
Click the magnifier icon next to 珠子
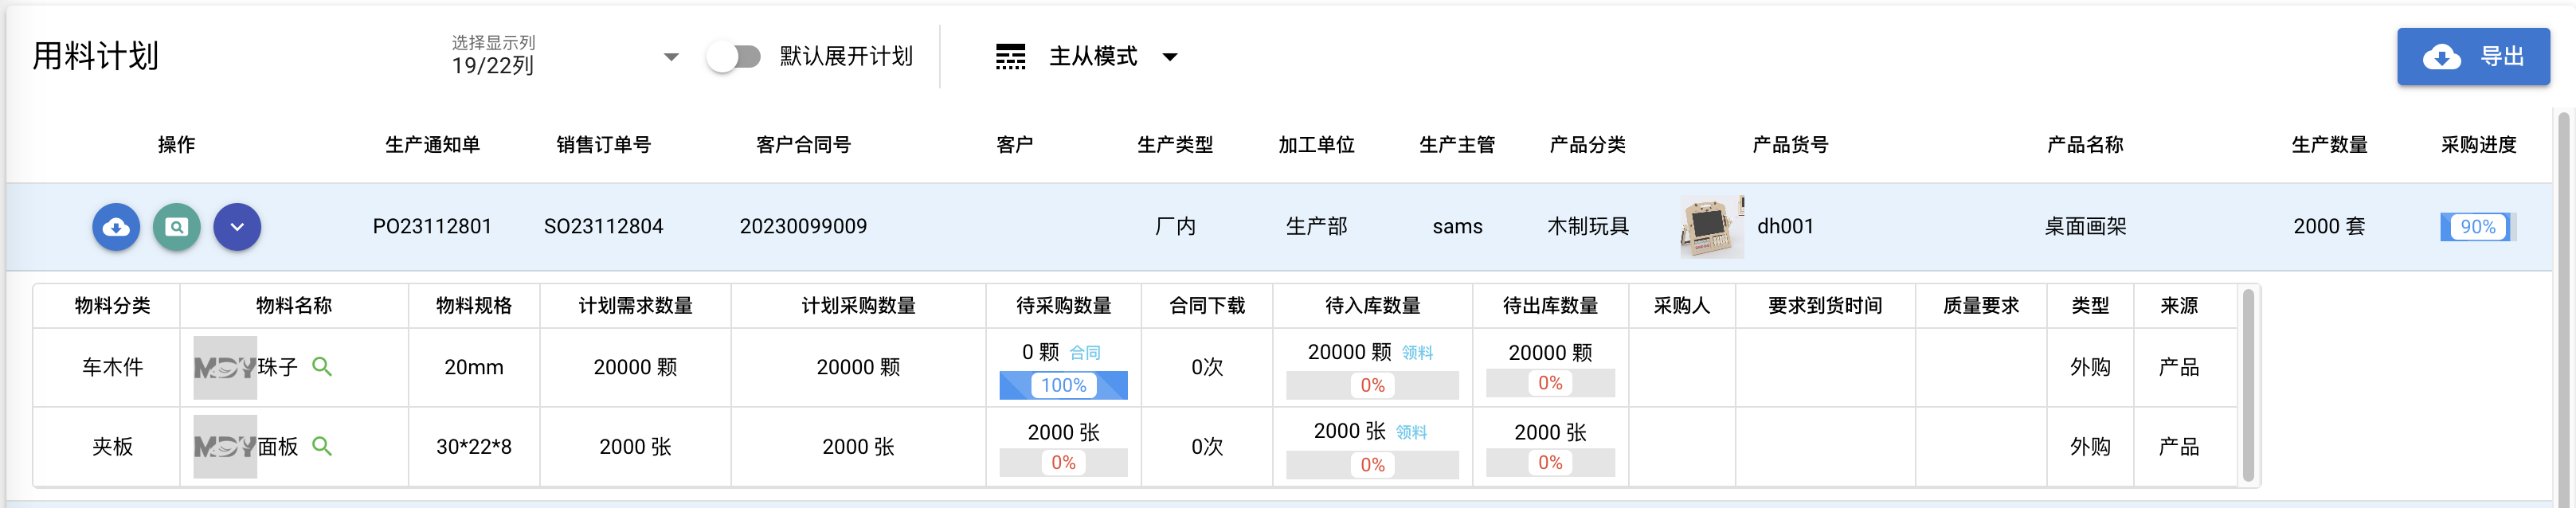coord(321,366)
